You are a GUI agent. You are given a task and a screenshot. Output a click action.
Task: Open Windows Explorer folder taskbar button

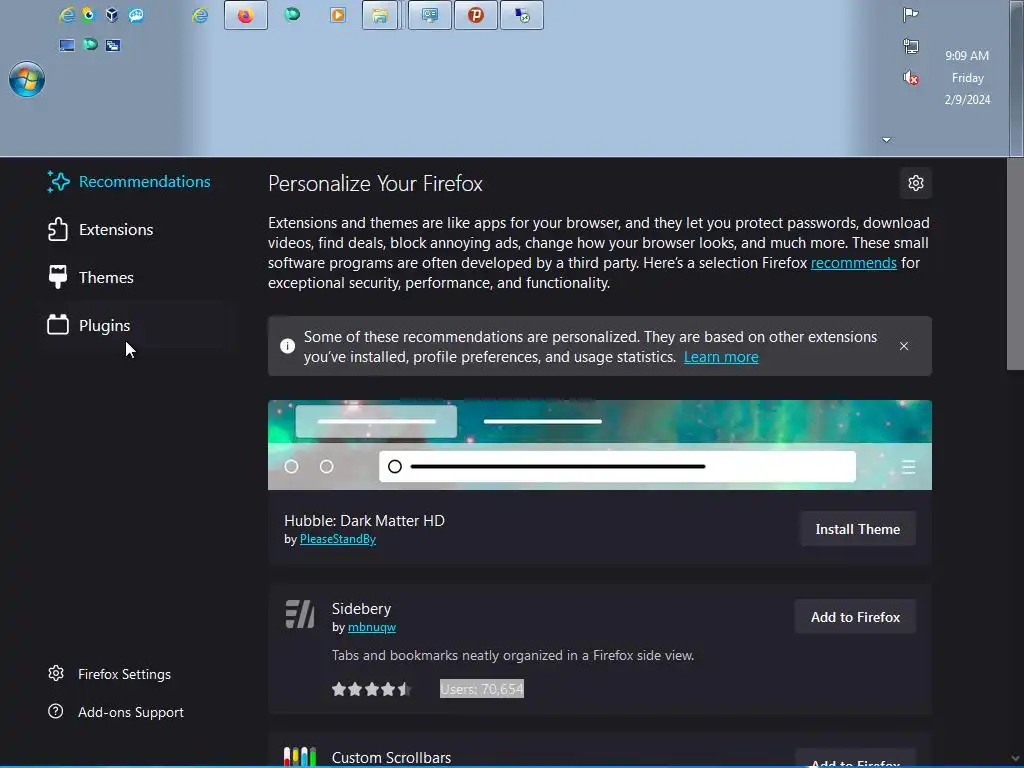380,15
